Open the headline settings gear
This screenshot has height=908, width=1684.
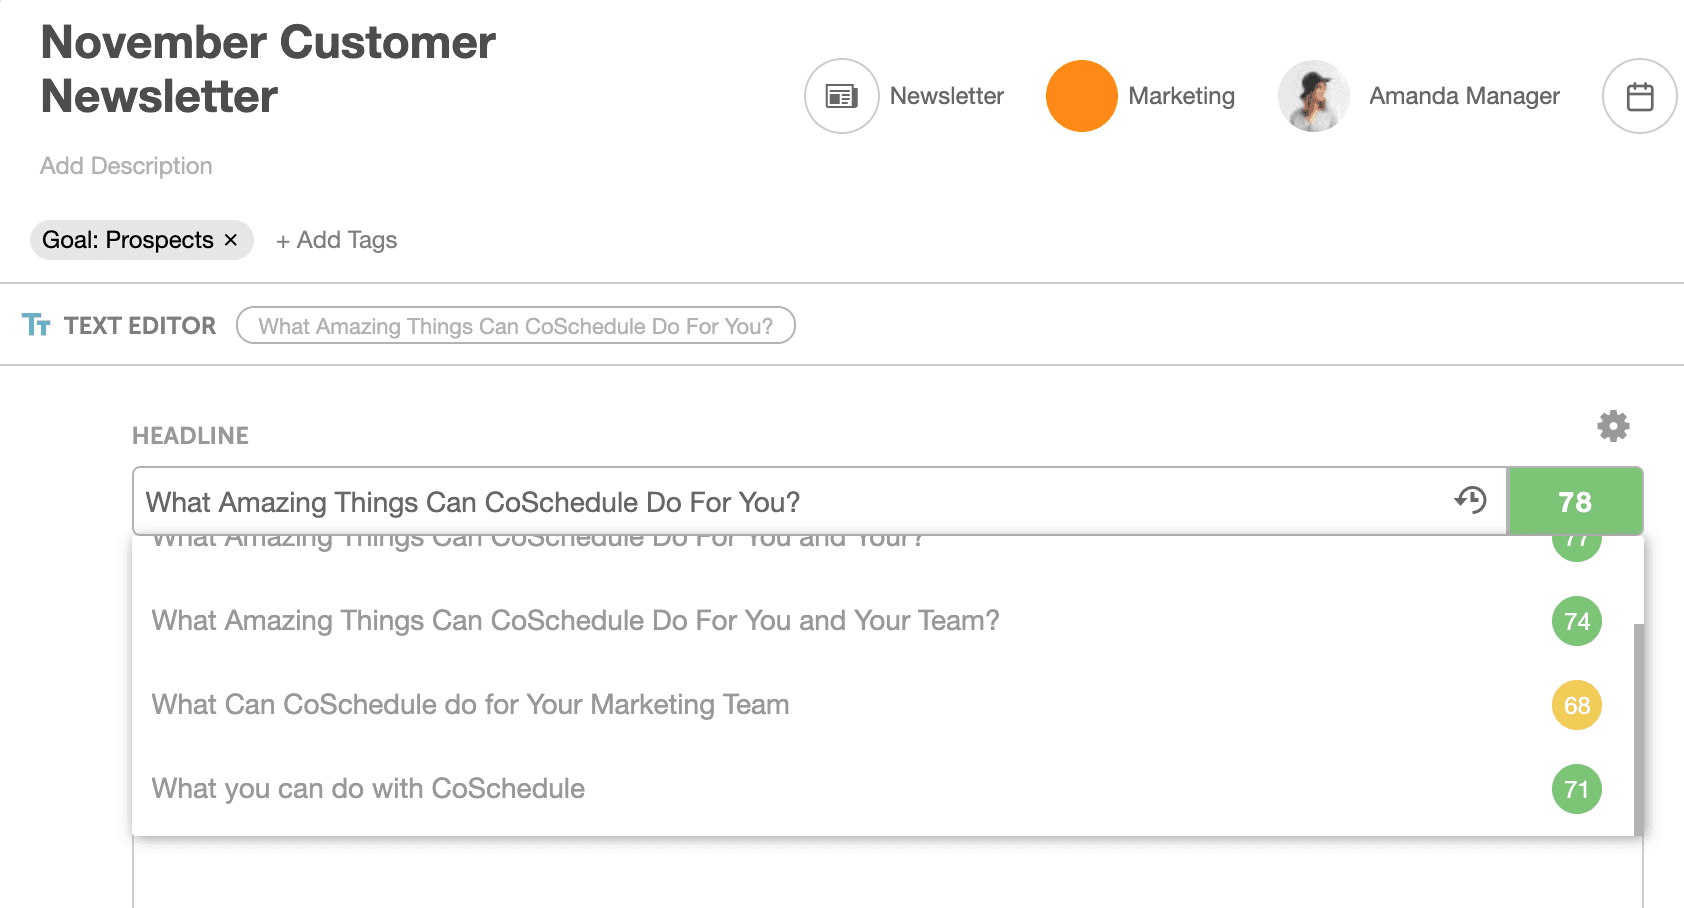(x=1613, y=426)
